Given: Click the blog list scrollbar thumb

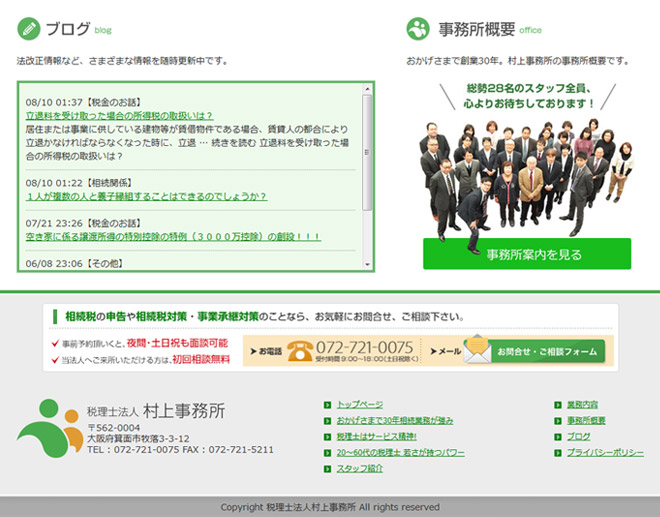Looking at the screenshot, I should point(367,152).
